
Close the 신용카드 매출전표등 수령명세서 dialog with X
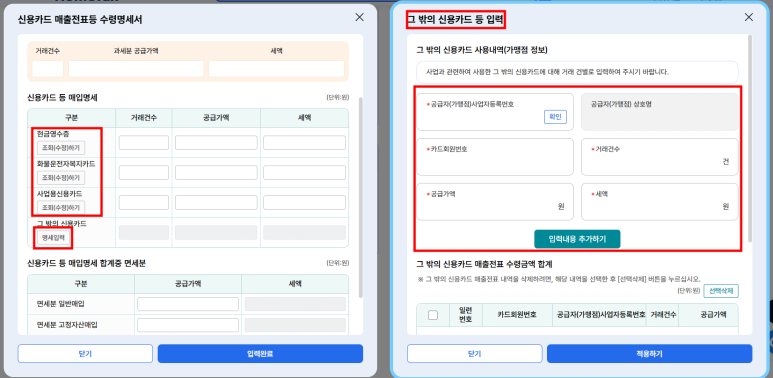pos(359,17)
